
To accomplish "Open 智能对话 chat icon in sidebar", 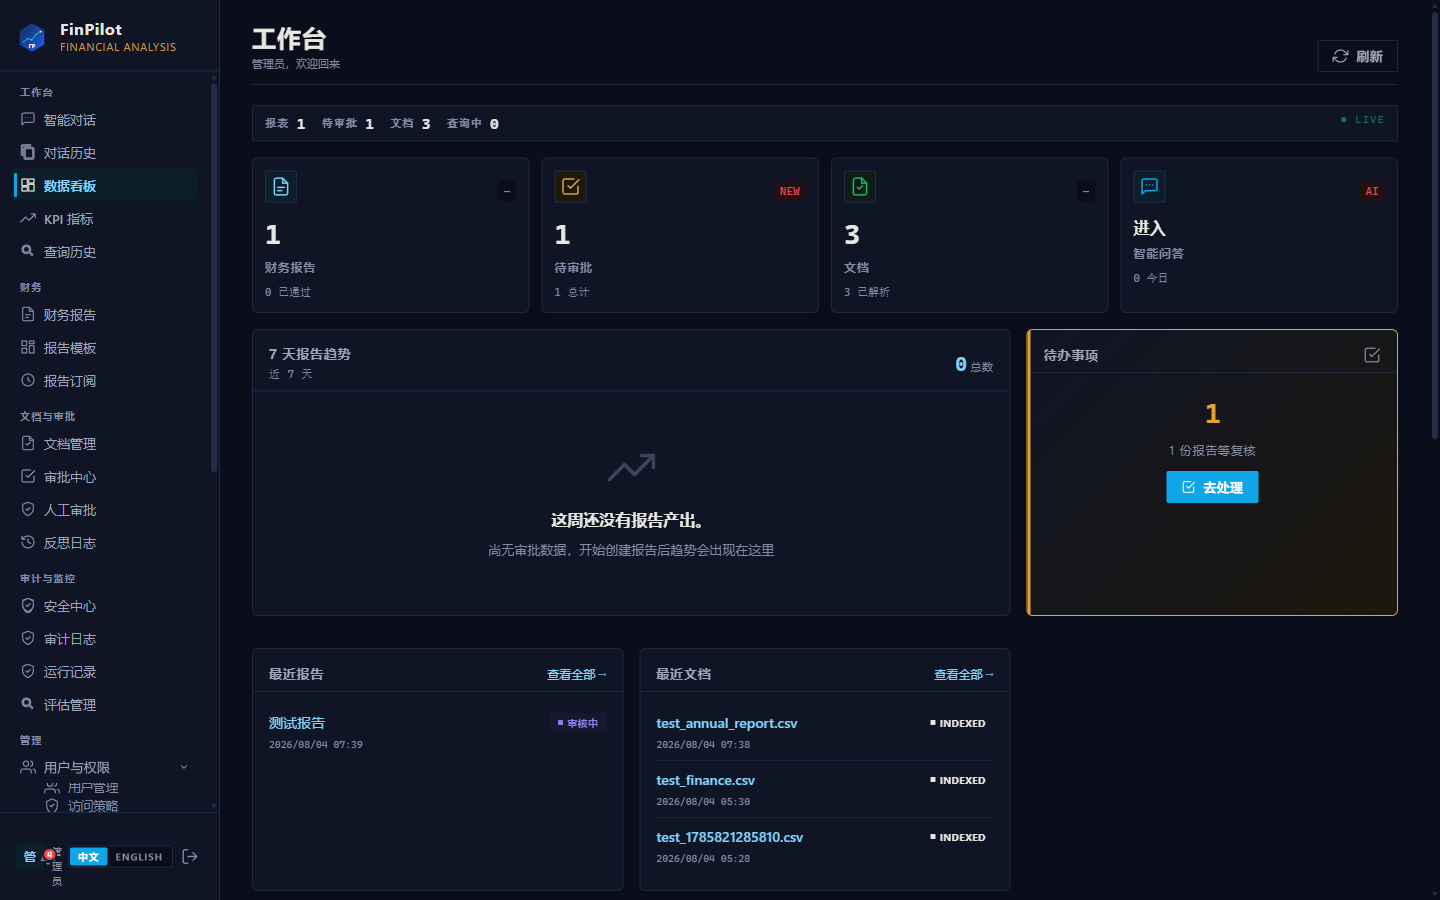I will [28, 119].
